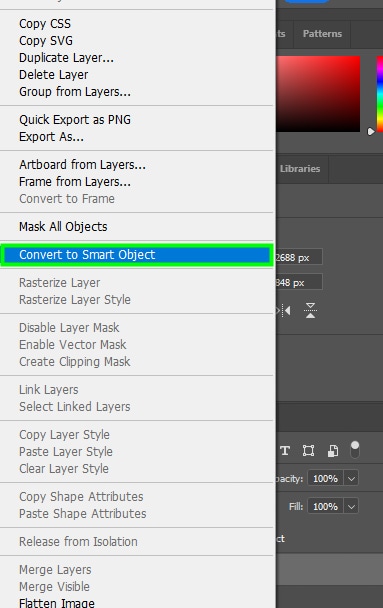Viewport: 383px width, 608px height.
Task: Select Duplicate Layer... menu item
Action: (x=66, y=58)
